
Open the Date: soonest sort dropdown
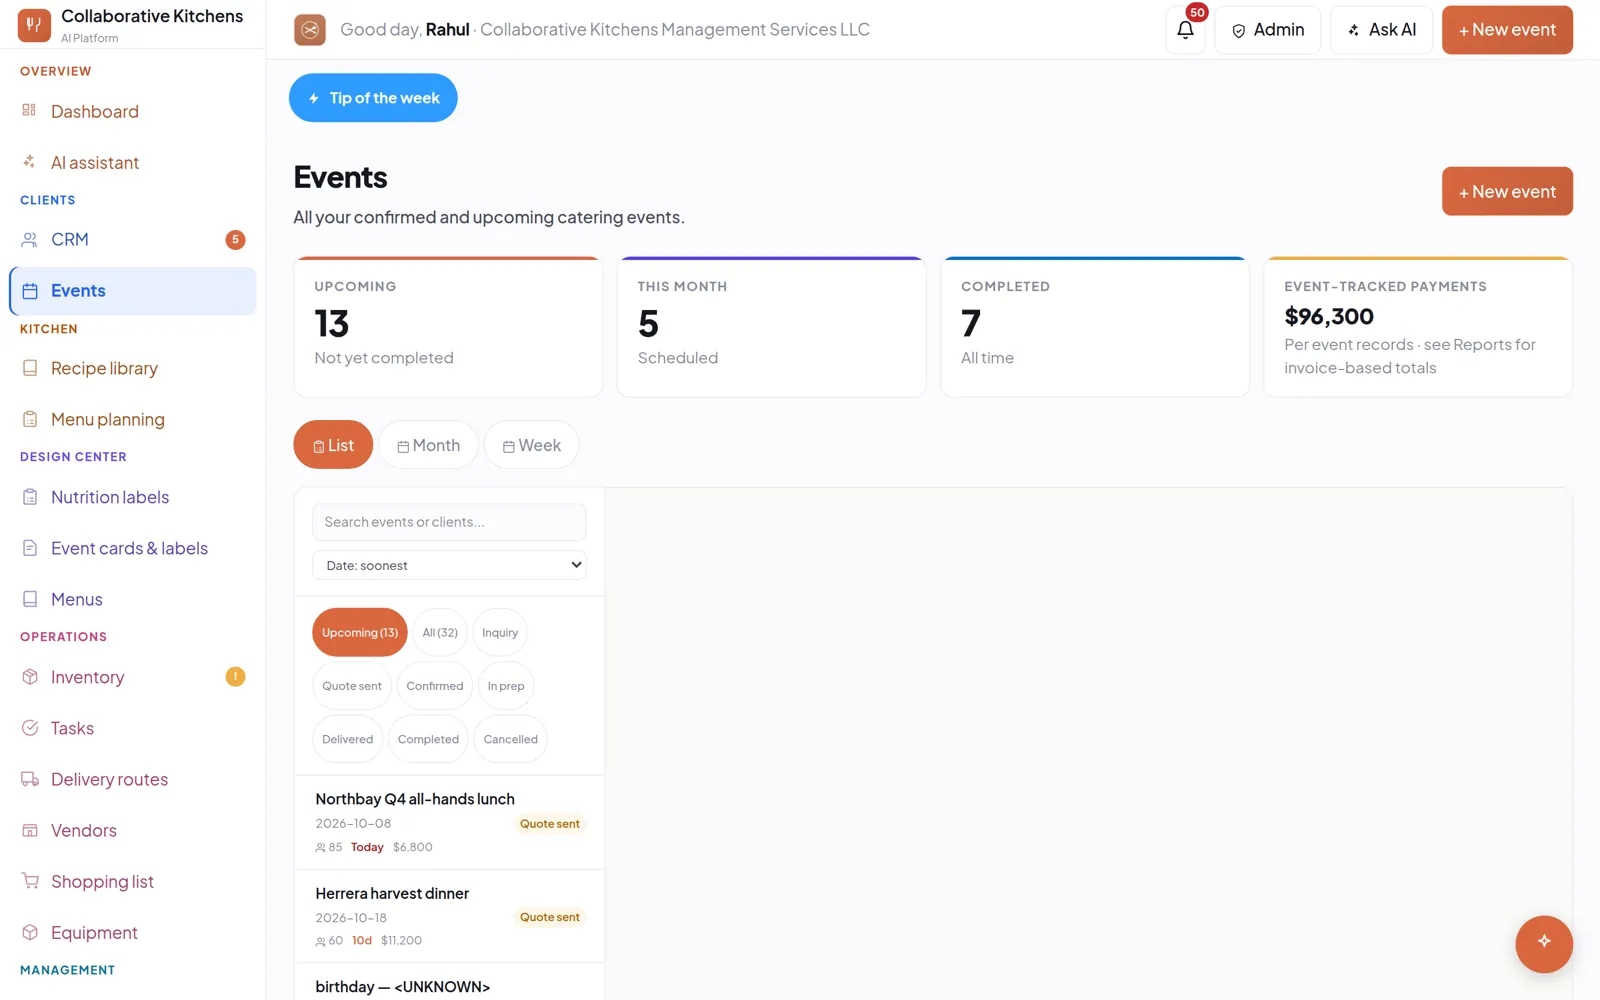[449, 565]
